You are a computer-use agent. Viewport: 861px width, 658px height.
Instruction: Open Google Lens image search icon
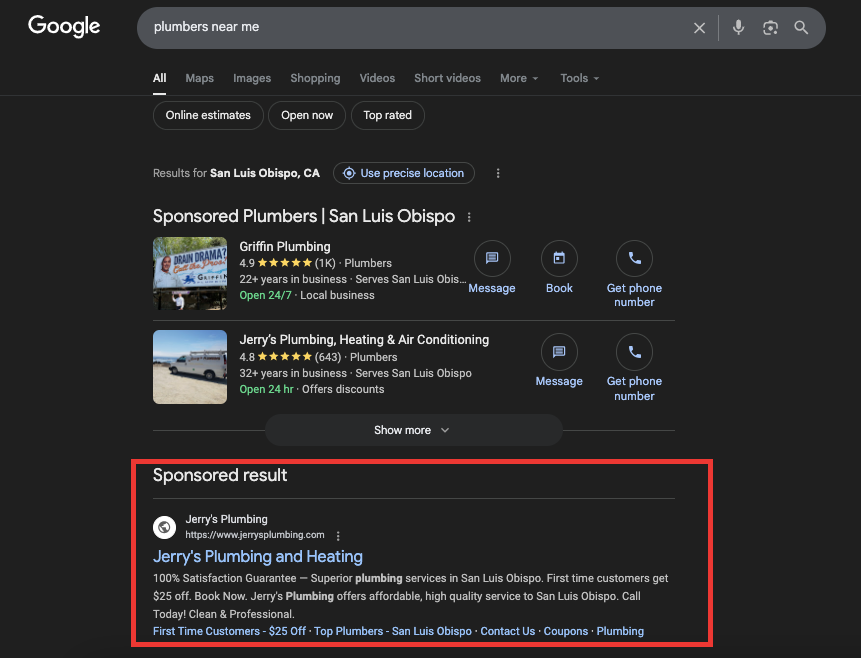coord(770,28)
